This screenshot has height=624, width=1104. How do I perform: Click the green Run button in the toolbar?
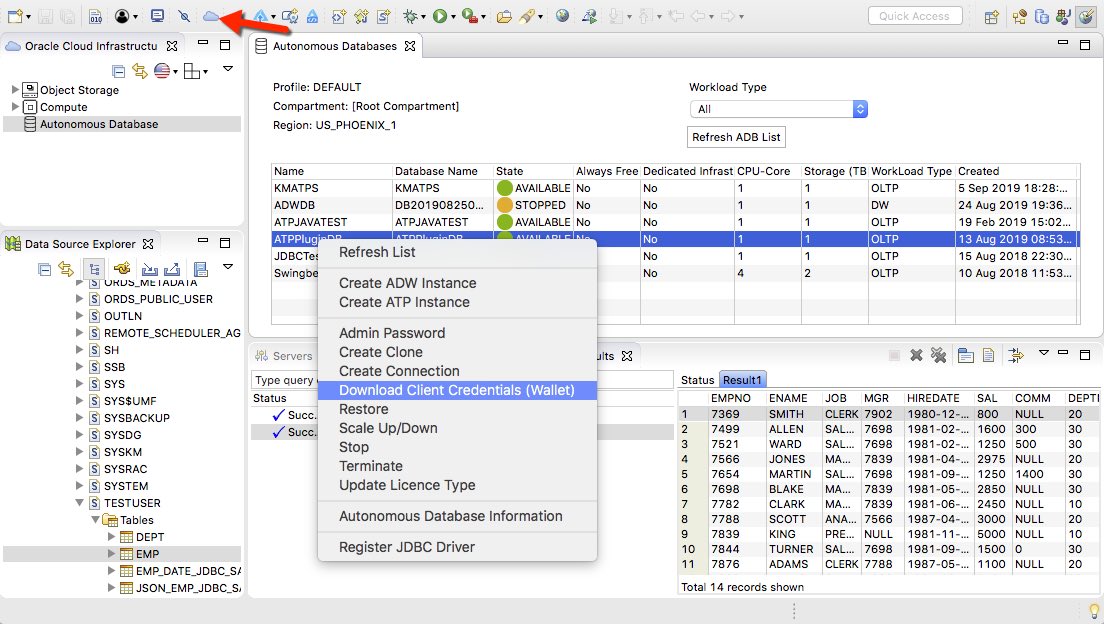click(x=438, y=17)
